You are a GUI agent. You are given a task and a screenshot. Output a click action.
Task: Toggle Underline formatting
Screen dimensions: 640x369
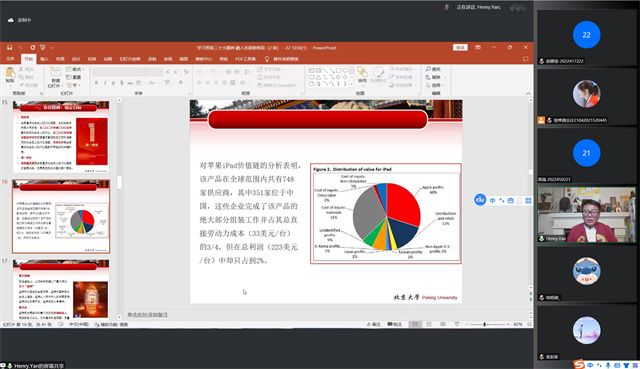113,83
